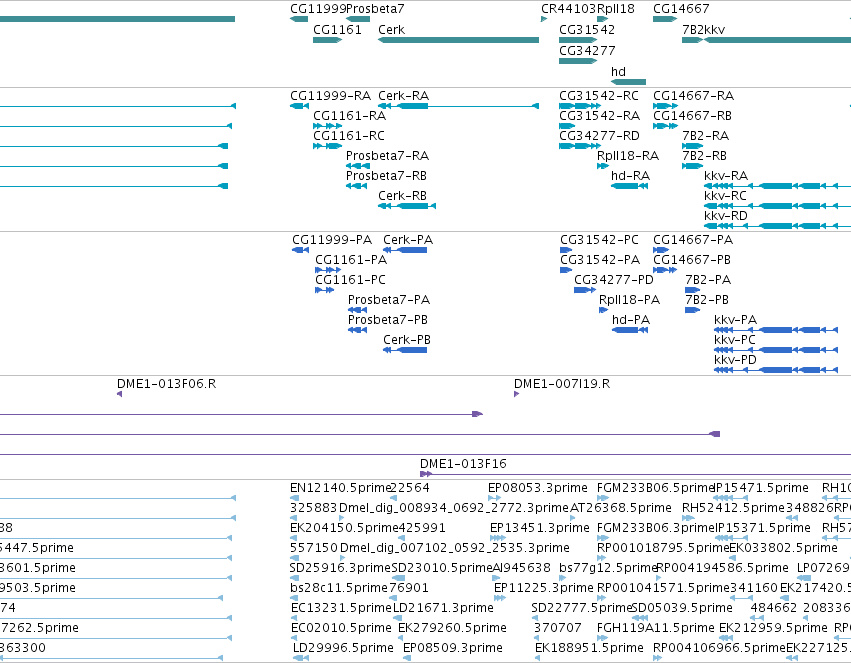Click the CG14667-PA protein
The image size is (851, 663).
661,250
